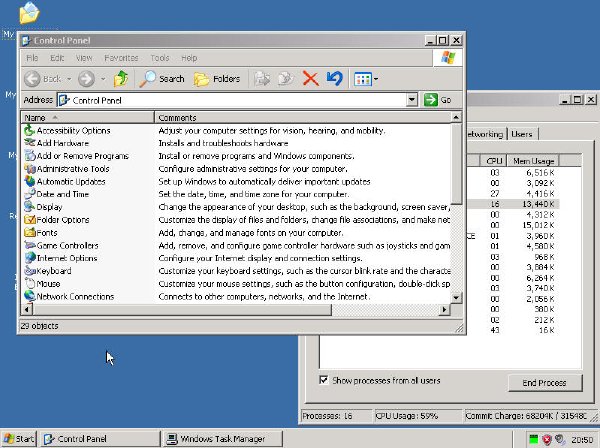
Task: Click the CPU Usage: 59% status text
Action: point(406,415)
